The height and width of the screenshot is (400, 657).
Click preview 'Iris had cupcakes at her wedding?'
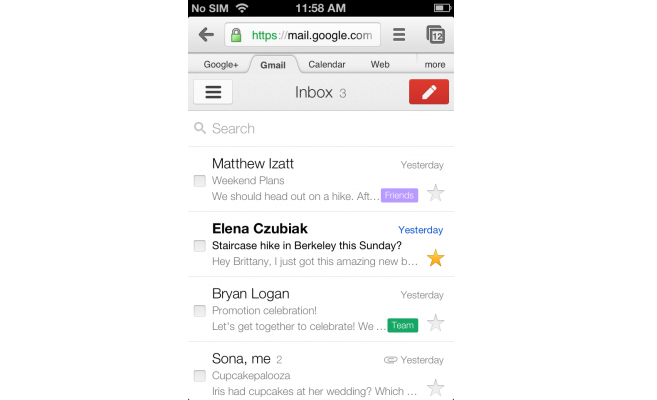coord(314,391)
